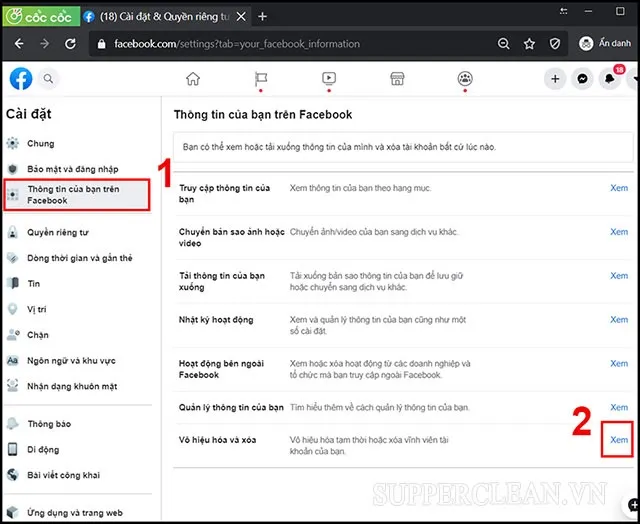Screen dimensions: 640x524
Task: Go back to the previous page
Action: pyautogui.click(x=19, y=44)
